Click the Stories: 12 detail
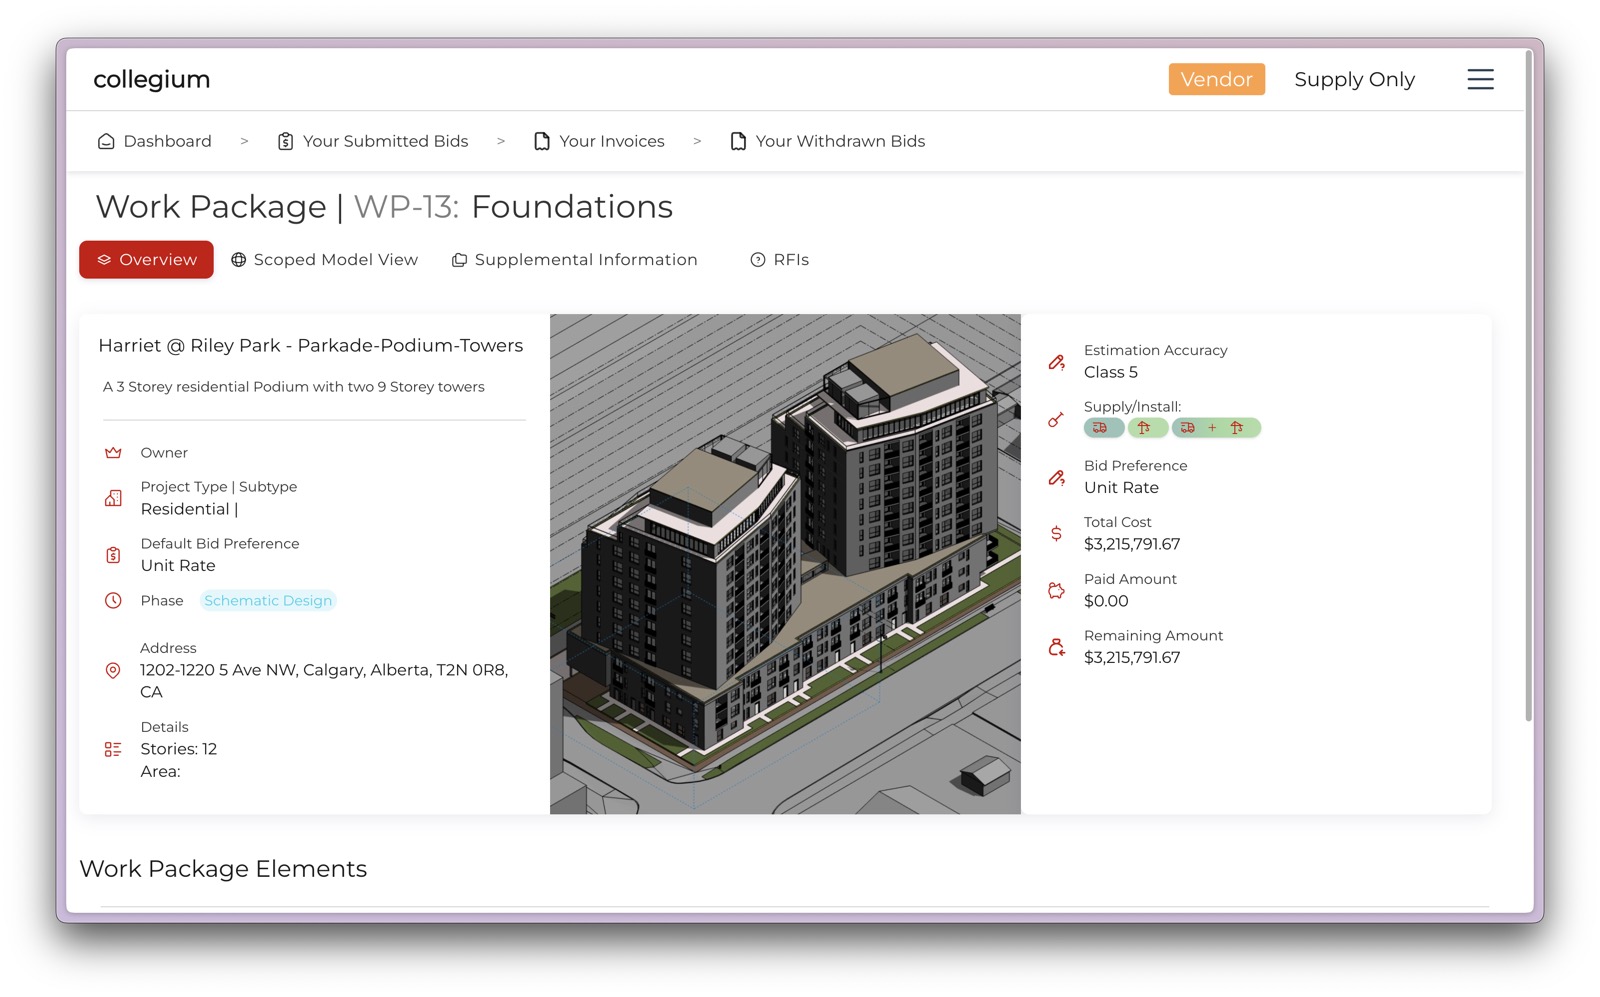This screenshot has height=997, width=1600. click(x=179, y=749)
